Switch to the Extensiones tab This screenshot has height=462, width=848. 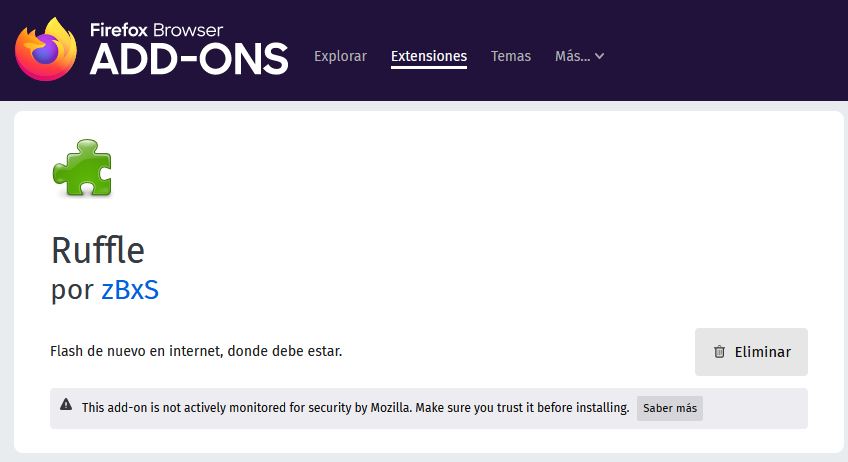(x=429, y=56)
